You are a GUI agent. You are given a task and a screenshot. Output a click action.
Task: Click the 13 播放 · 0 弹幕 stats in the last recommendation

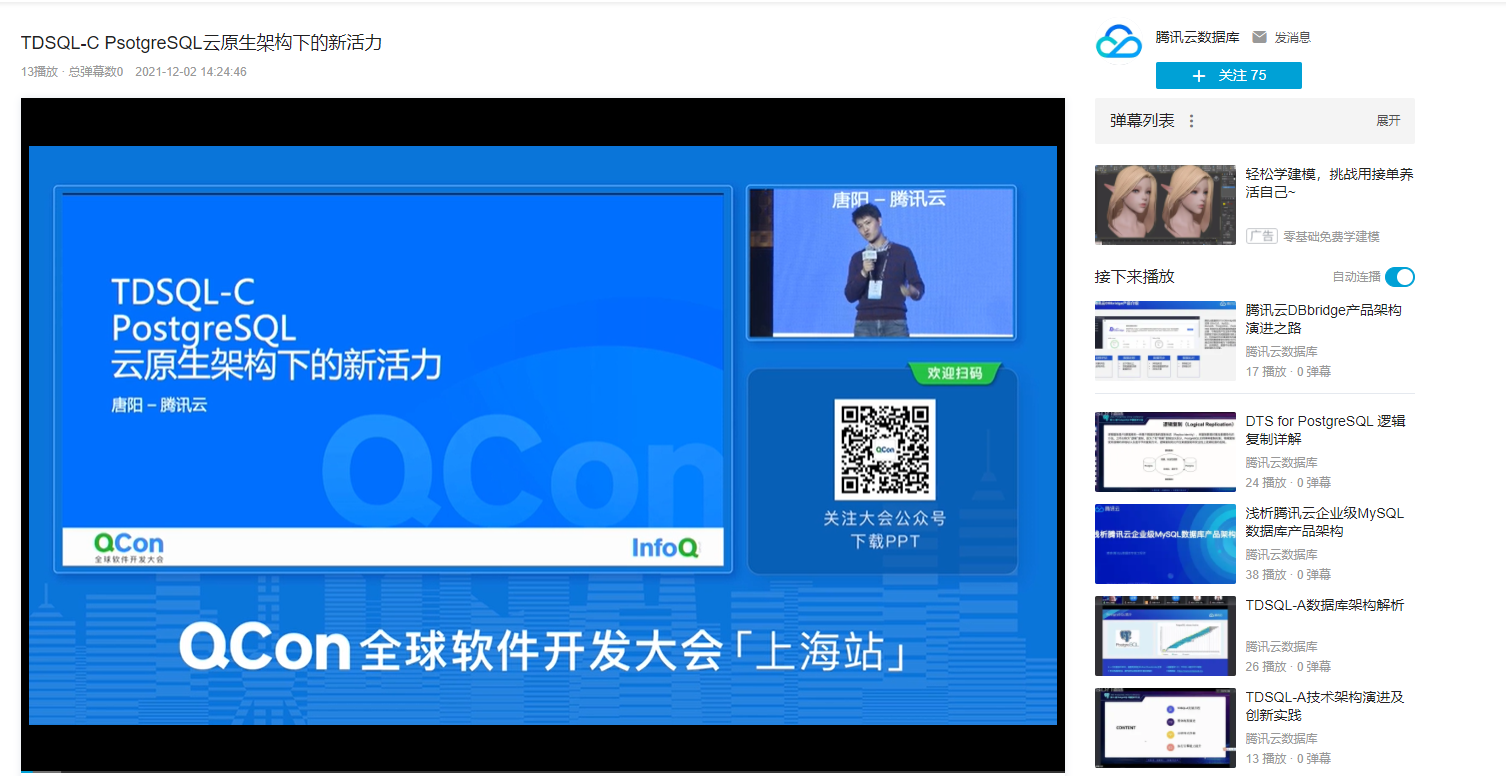(x=1288, y=759)
